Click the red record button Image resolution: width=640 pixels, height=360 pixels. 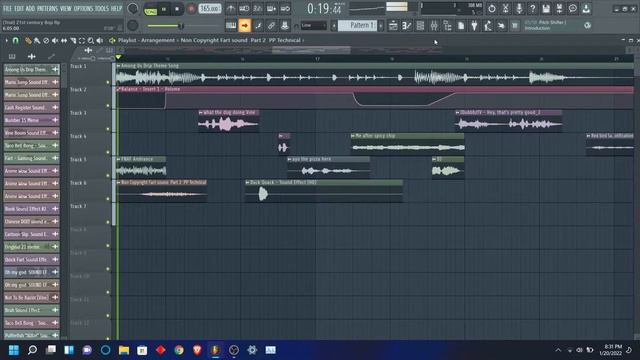point(191,9)
